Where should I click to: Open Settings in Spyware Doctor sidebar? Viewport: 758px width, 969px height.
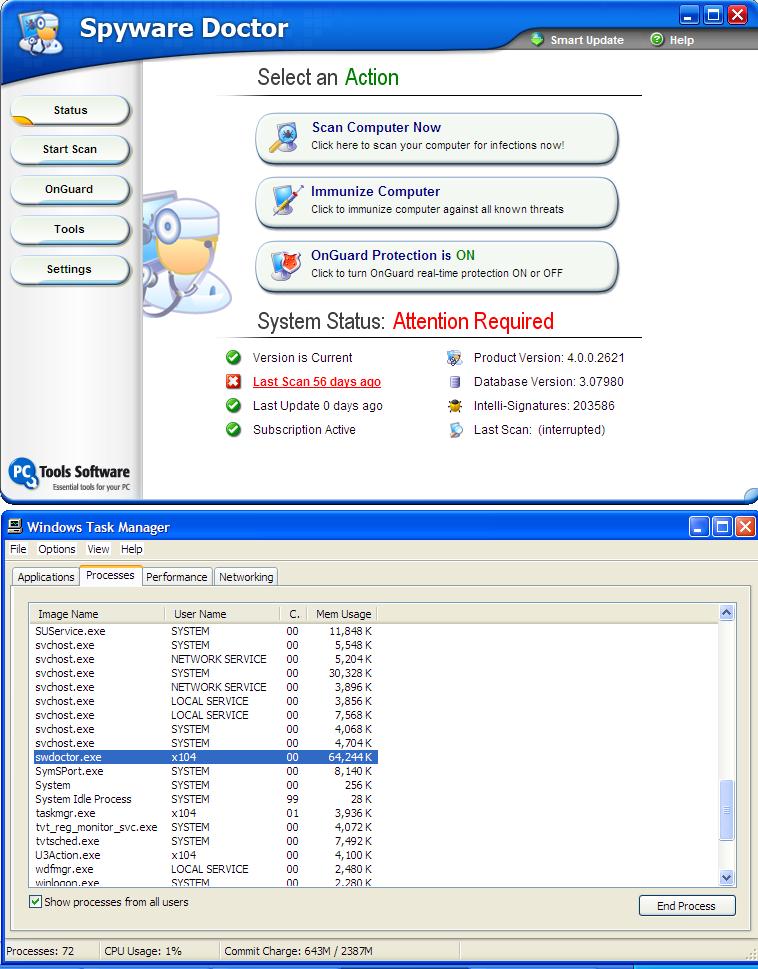70,269
